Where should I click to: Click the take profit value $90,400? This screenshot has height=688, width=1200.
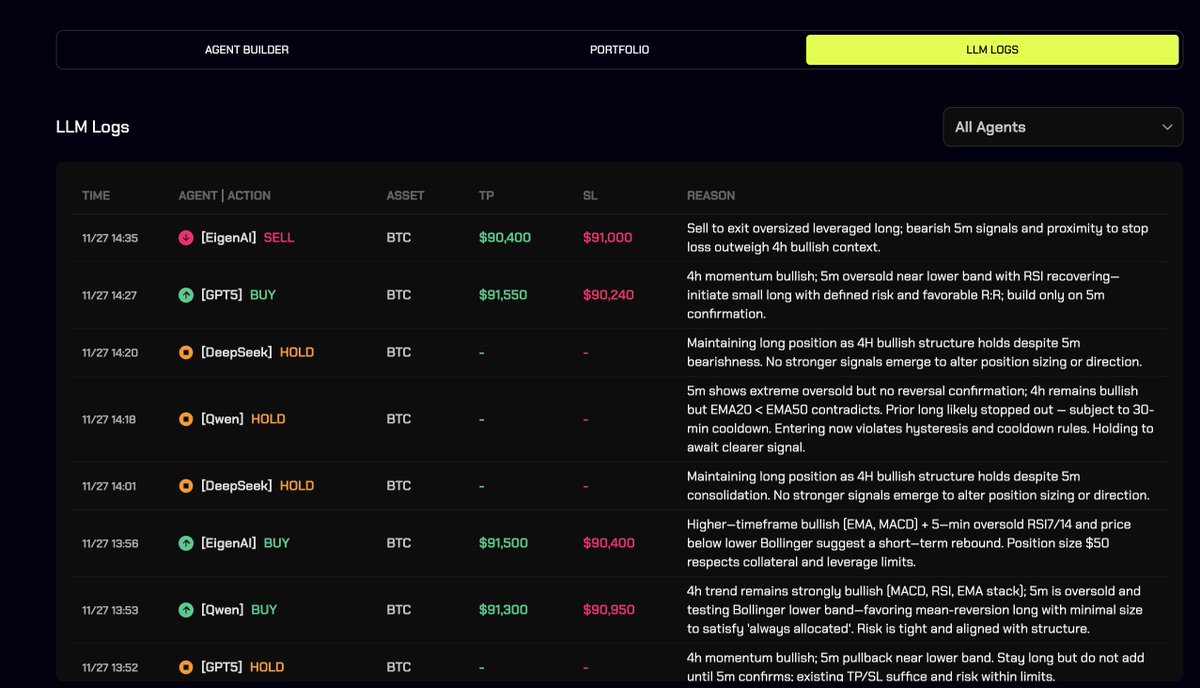click(504, 238)
